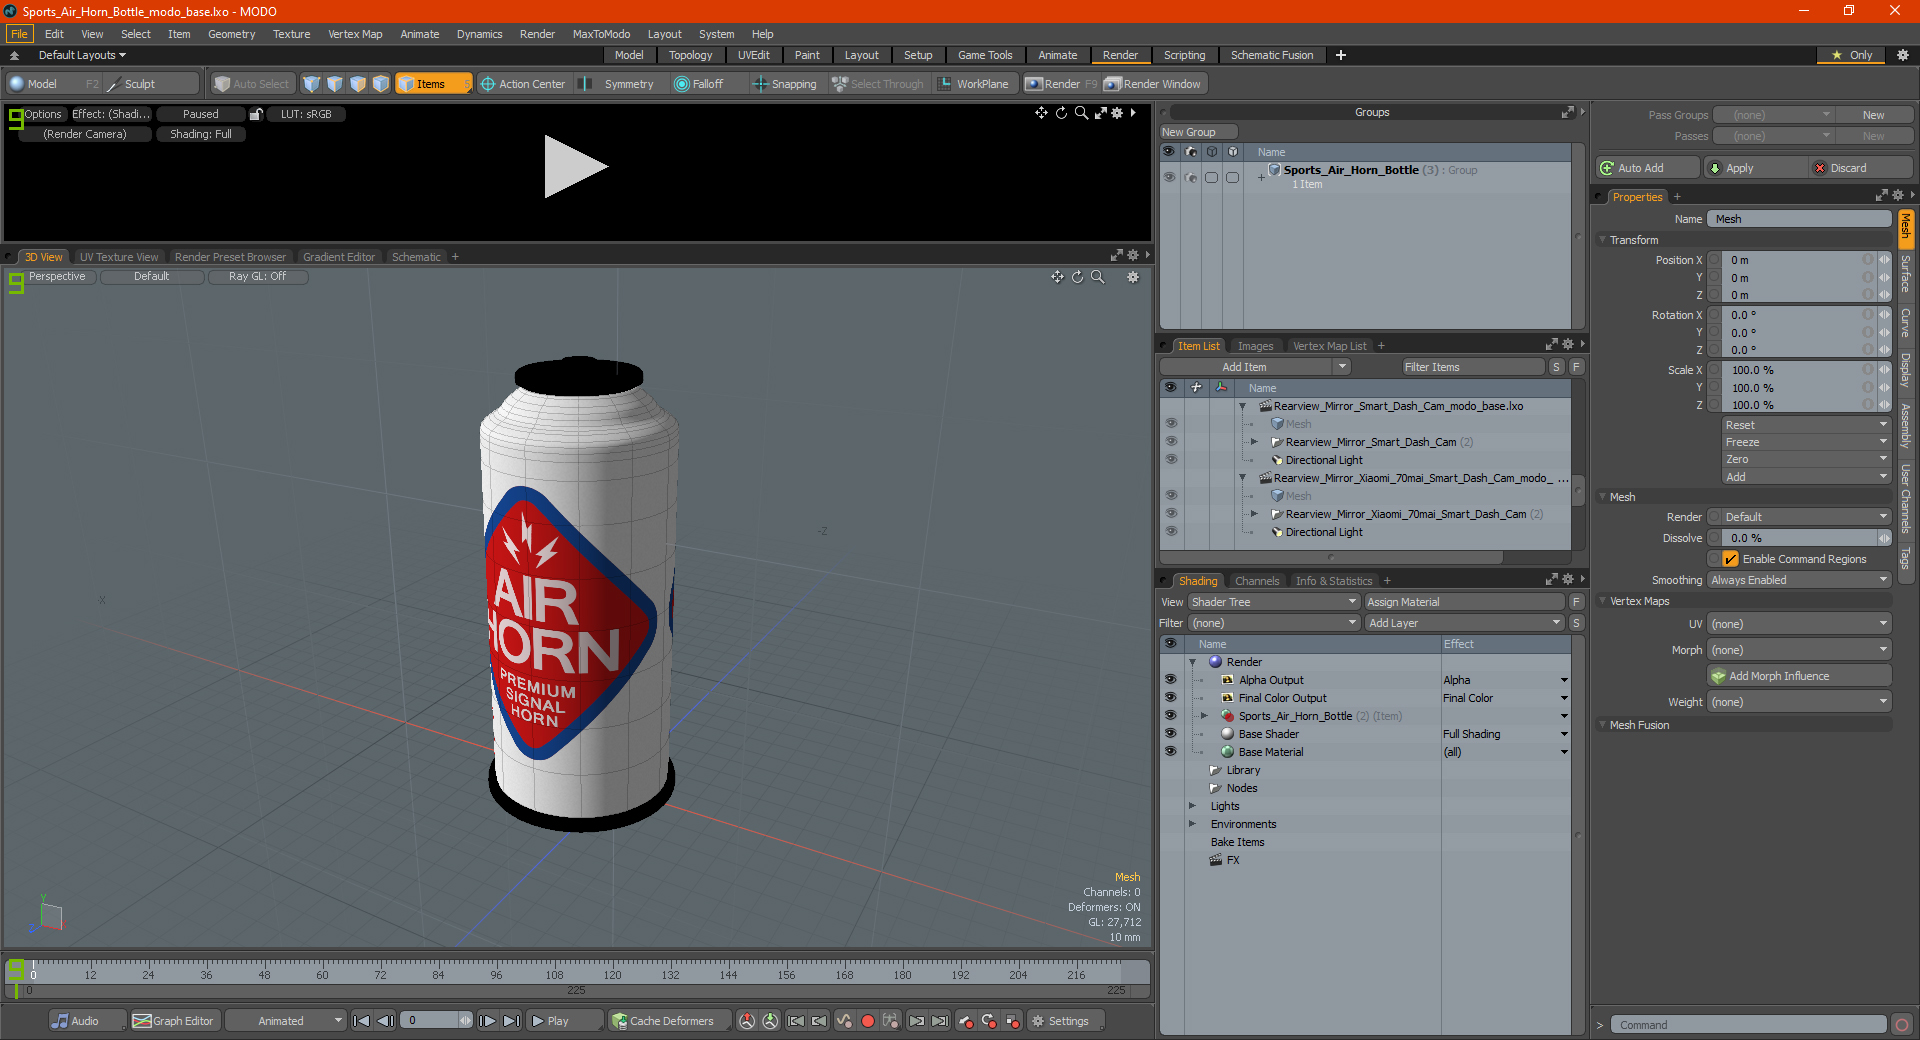Open the Geometry menu
The height and width of the screenshot is (1040, 1920).
[x=231, y=34]
